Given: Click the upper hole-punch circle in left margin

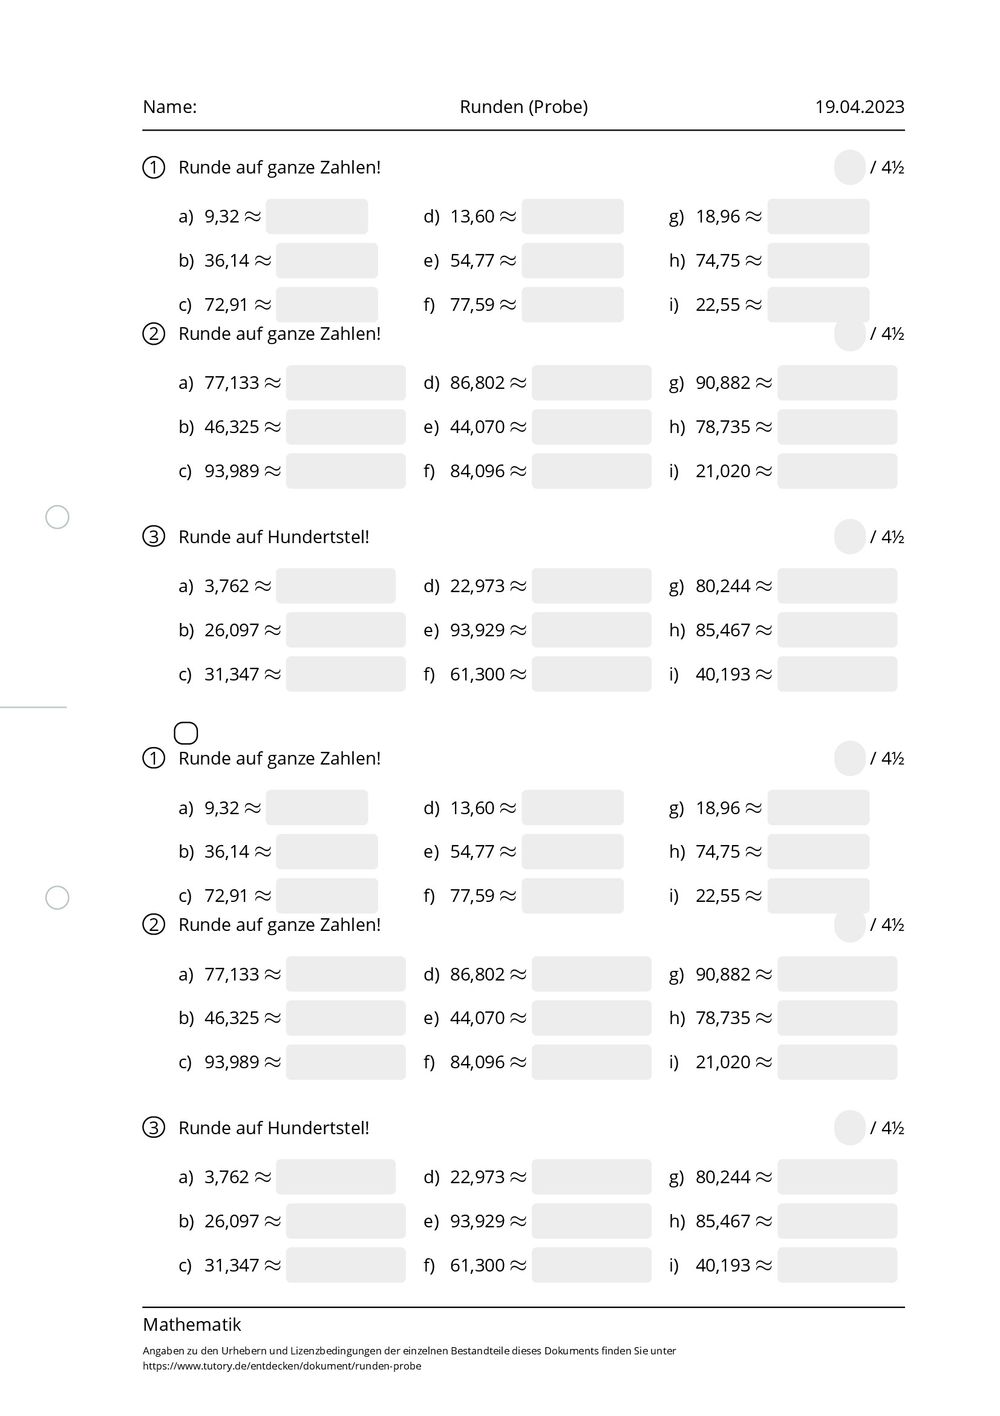Looking at the screenshot, I should coord(58,517).
